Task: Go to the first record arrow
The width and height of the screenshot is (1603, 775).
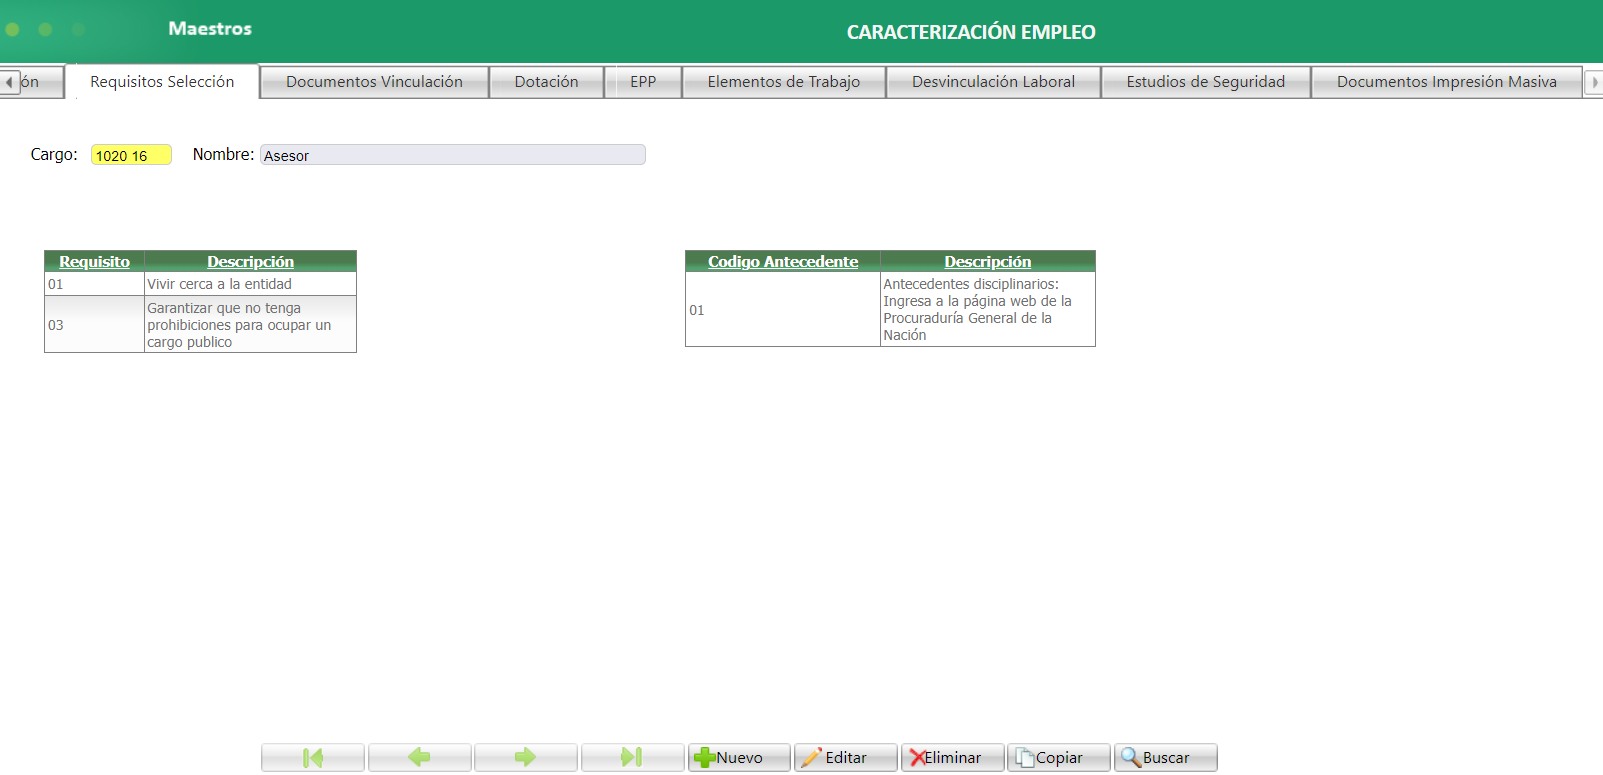Action: tap(313, 757)
